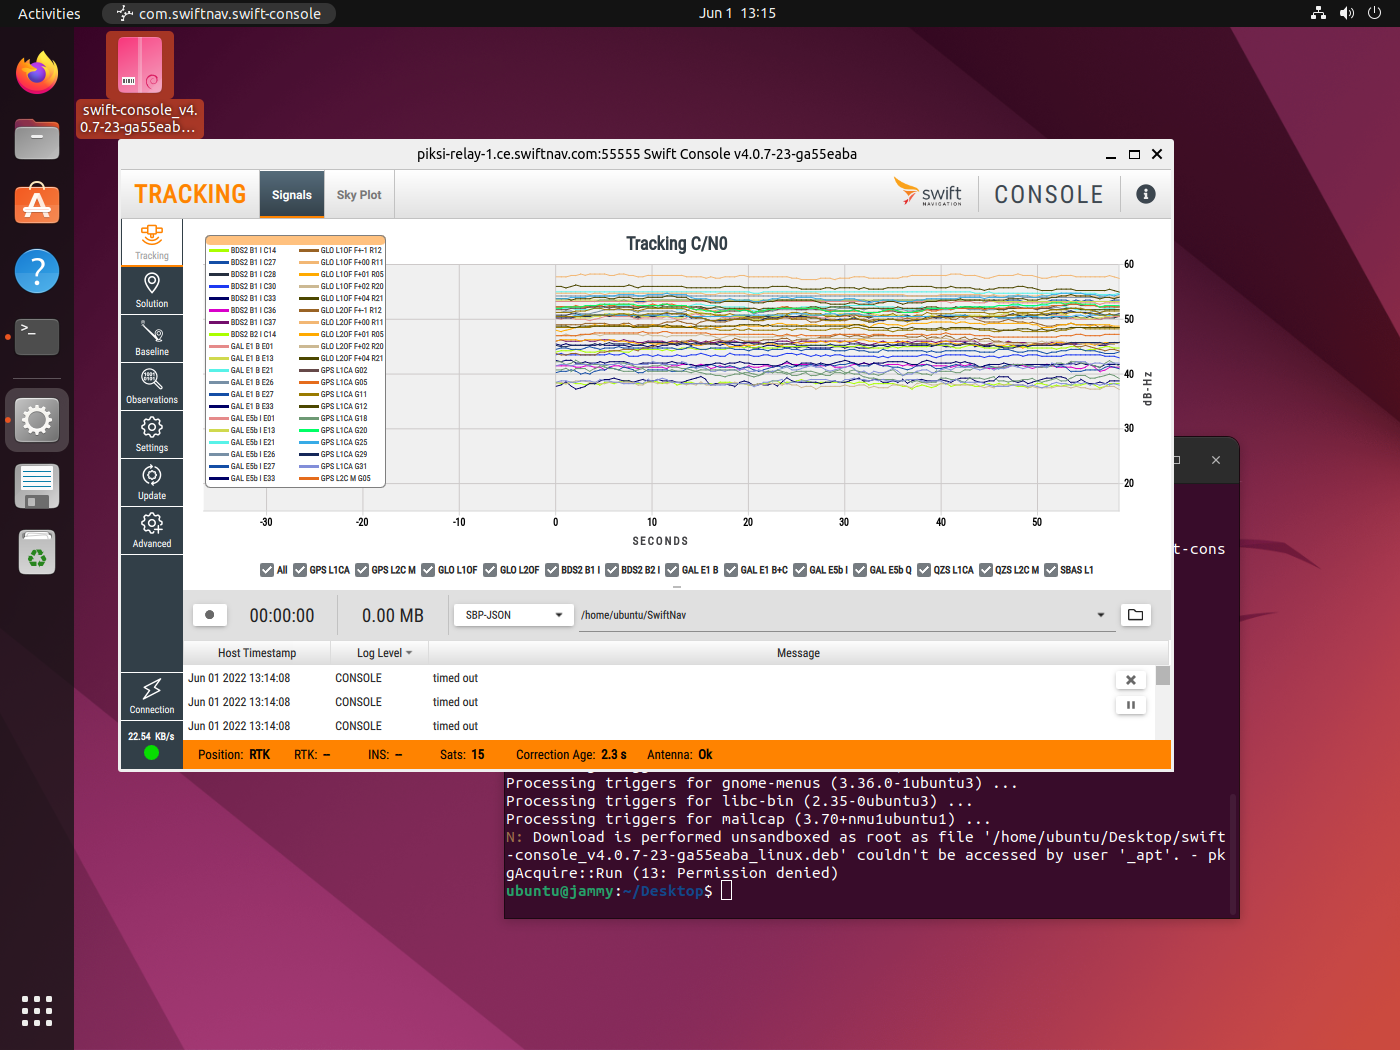Show Applications grid in dock
This screenshot has width=1400, height=1050.
37,1011
